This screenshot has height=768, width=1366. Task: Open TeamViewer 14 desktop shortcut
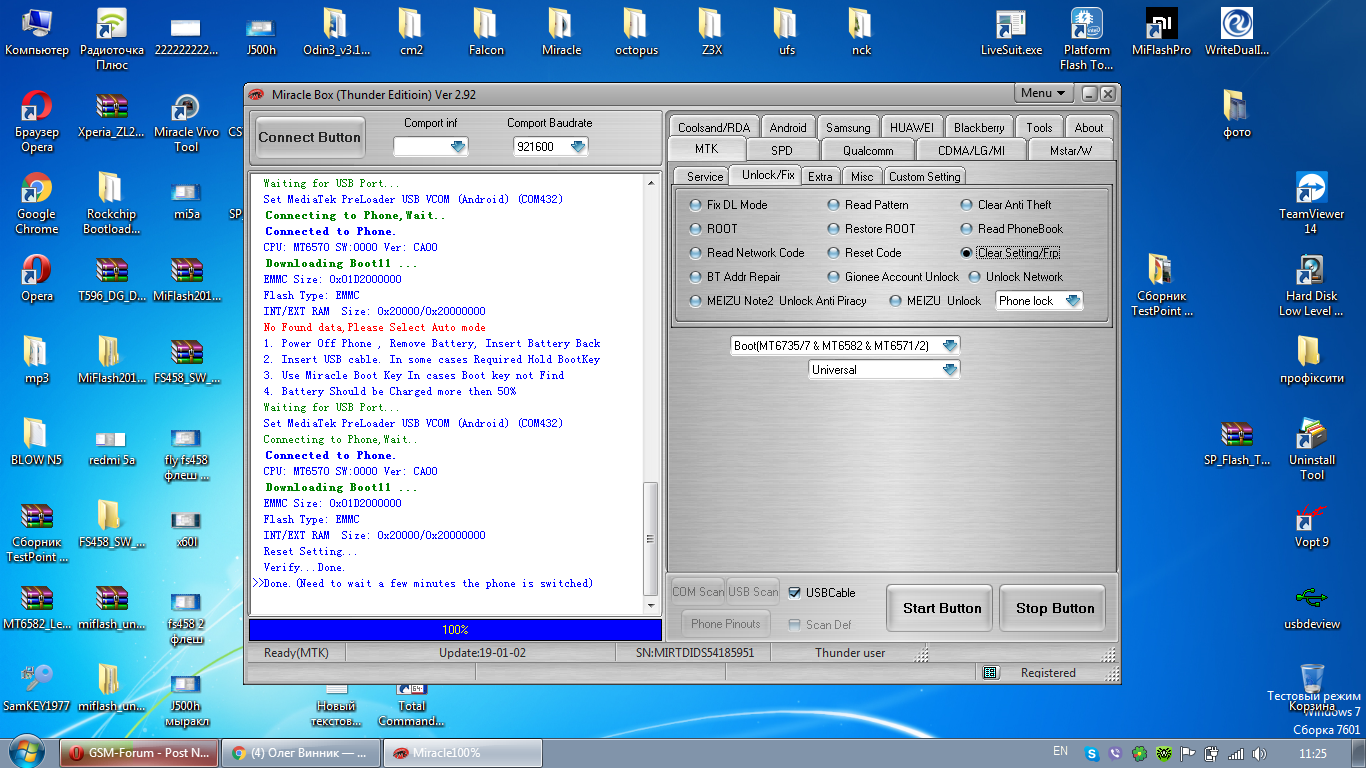pyautogui.click(x=1310, y=203)
